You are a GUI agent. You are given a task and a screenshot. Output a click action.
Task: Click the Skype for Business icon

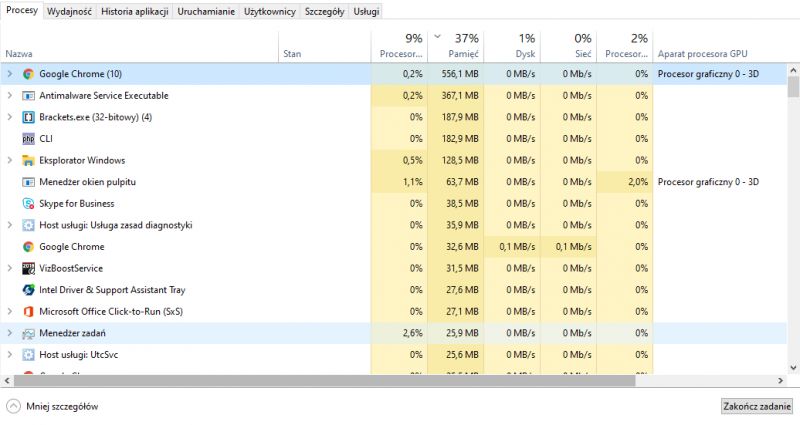pos(29,204)
